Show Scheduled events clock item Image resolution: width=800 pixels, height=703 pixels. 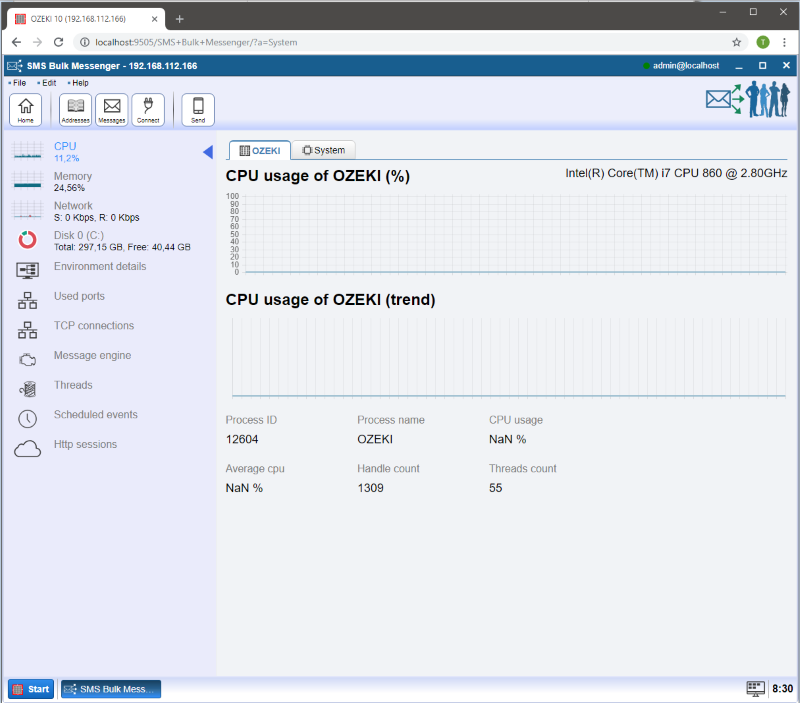(x=95, y=415)
